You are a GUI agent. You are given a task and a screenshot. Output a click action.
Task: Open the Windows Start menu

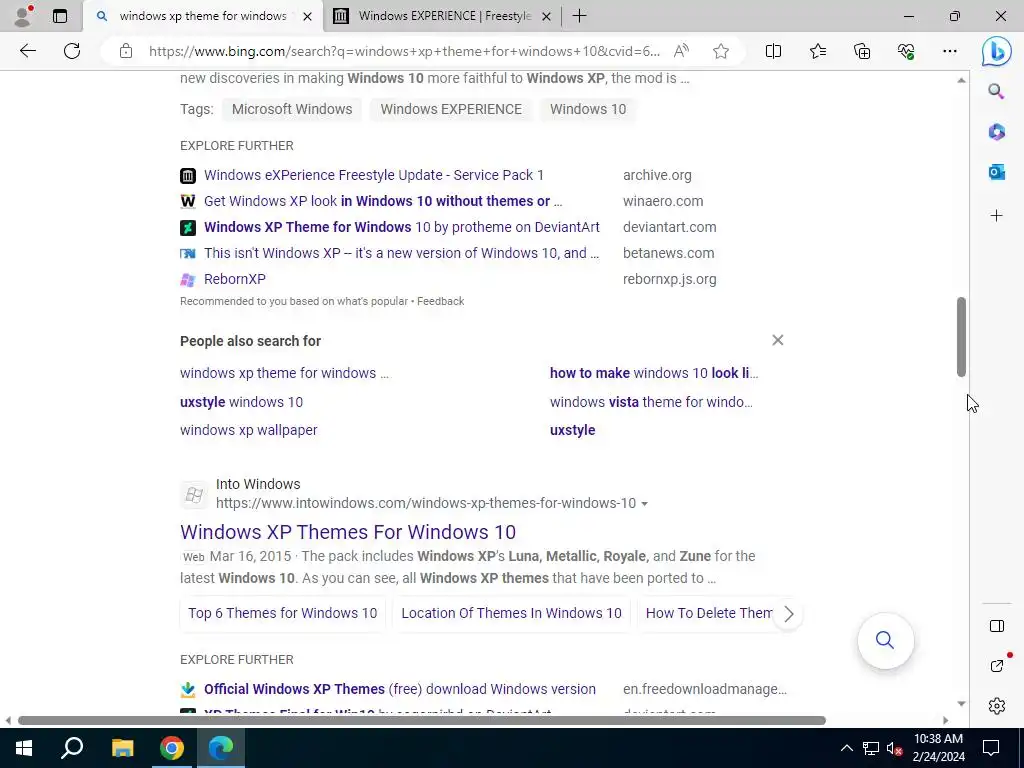[x=24, y=748]
